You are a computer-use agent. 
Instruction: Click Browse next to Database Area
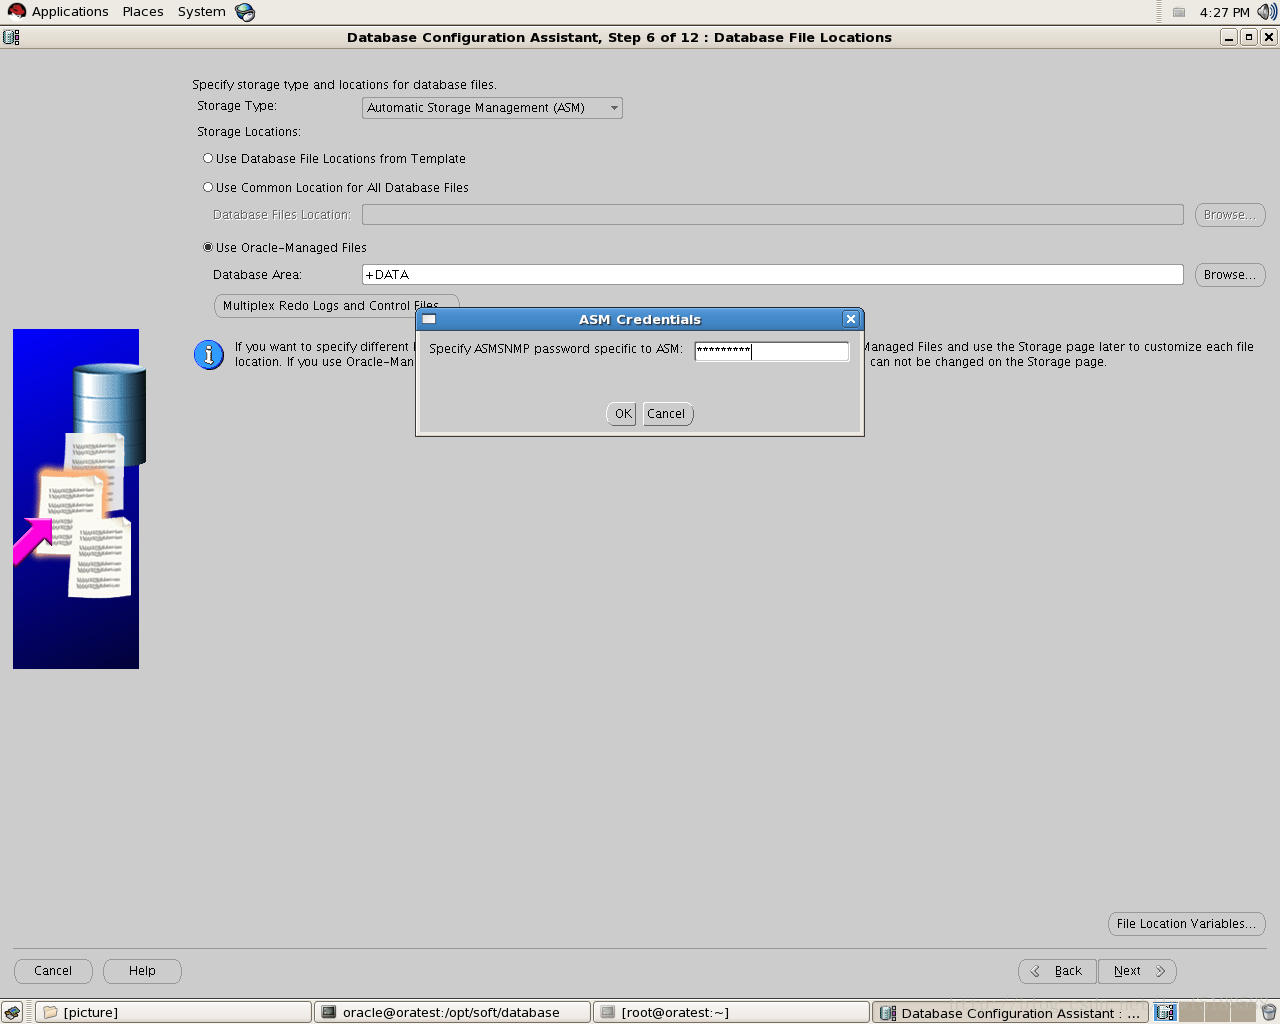(x=1230, y=275)
